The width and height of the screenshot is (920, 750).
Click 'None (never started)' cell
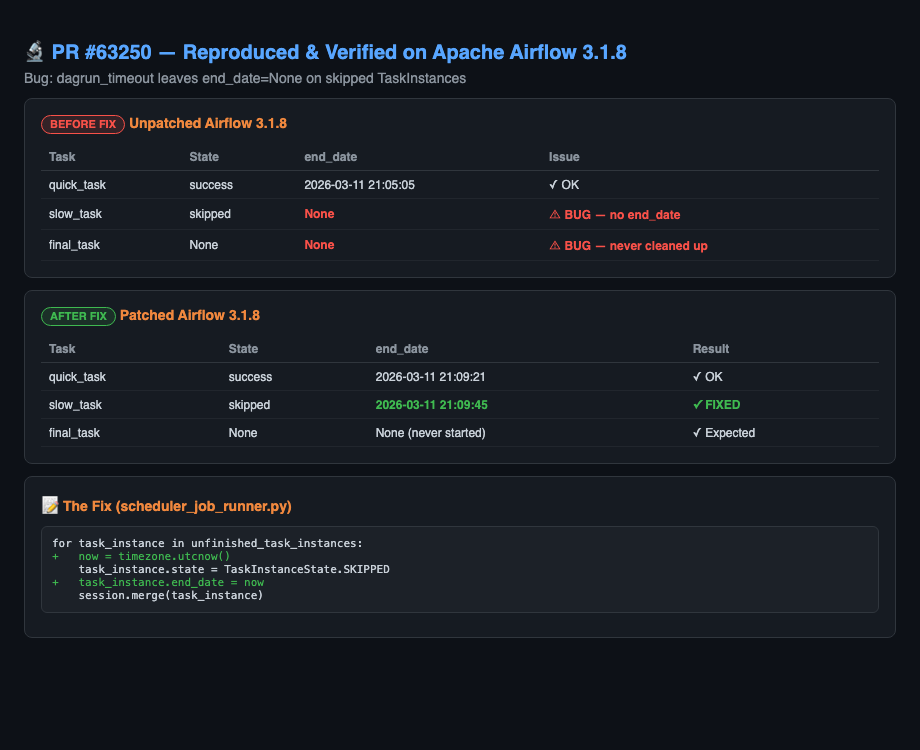430,433
